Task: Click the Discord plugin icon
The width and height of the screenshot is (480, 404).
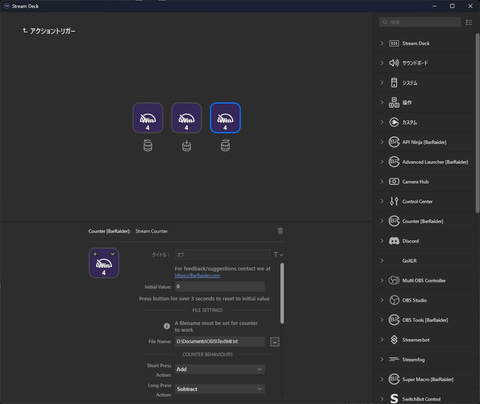Action: pos(394,241)
